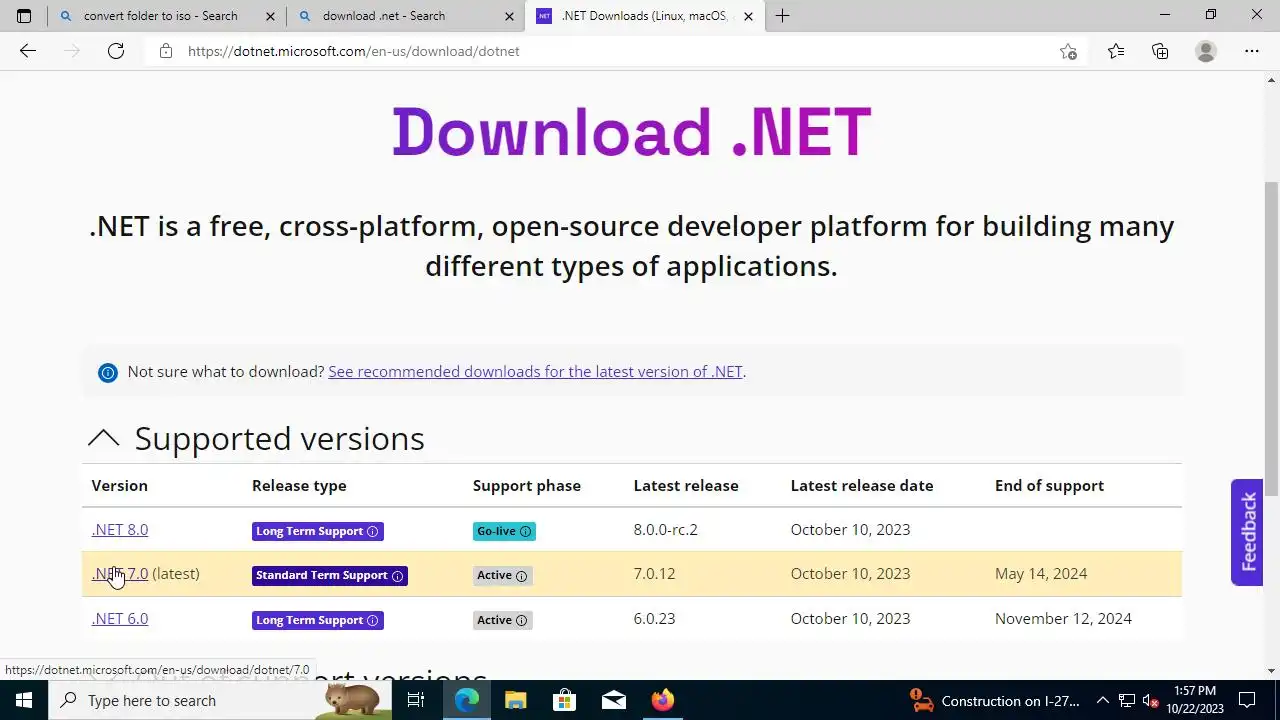The image size is (1280, 720).
Task: Open the Mail app from the taskbar
Action: tap(613, 700)
